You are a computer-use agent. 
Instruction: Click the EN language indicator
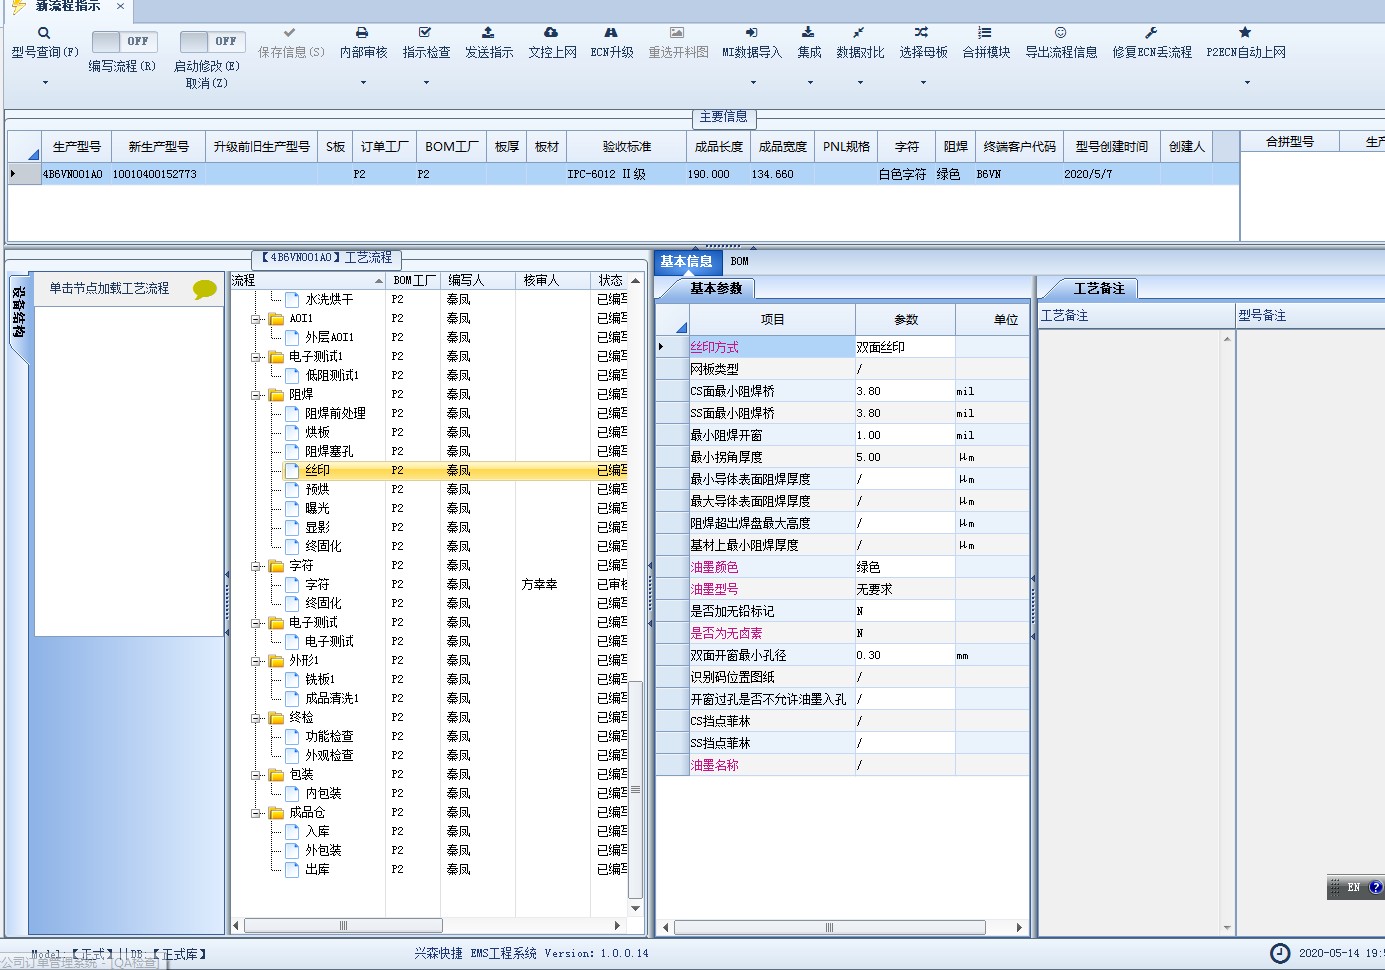pyautogui.click(x=1353, y=887)
